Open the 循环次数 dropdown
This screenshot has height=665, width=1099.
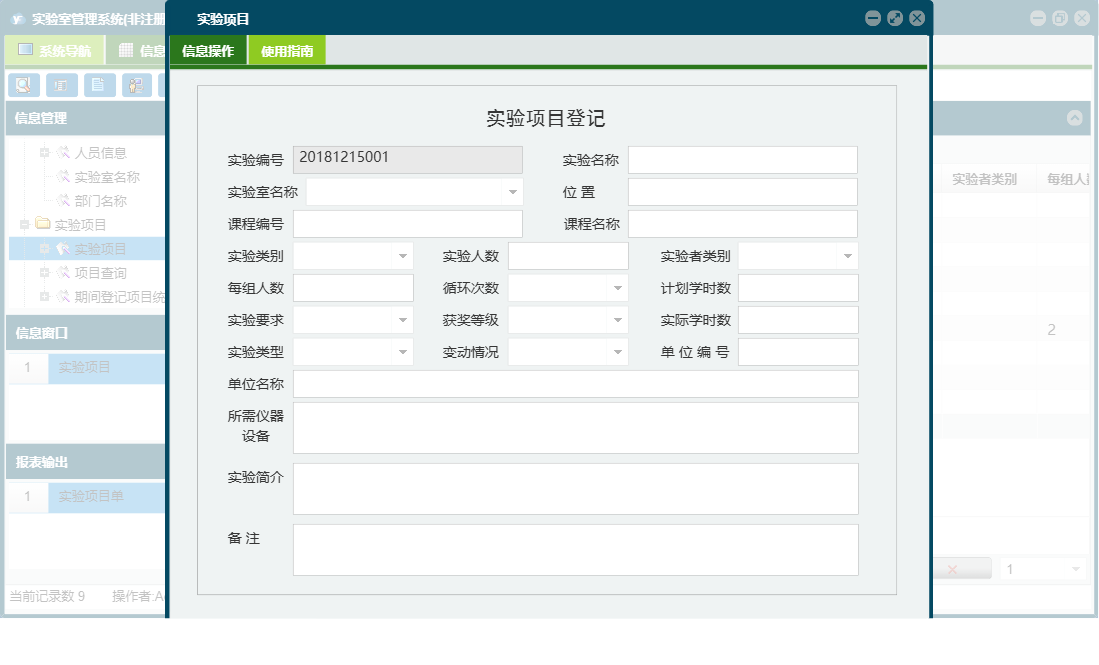point(617,288)
